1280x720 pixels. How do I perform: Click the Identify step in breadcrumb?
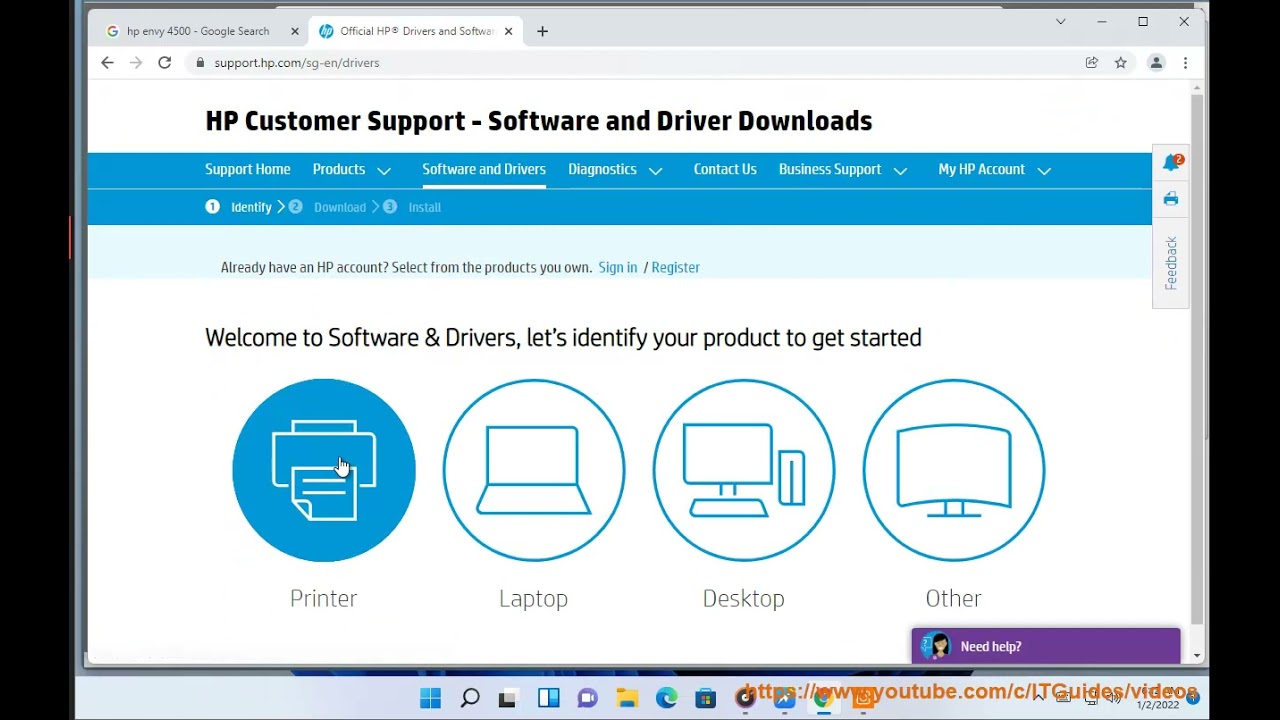(251, 207)
